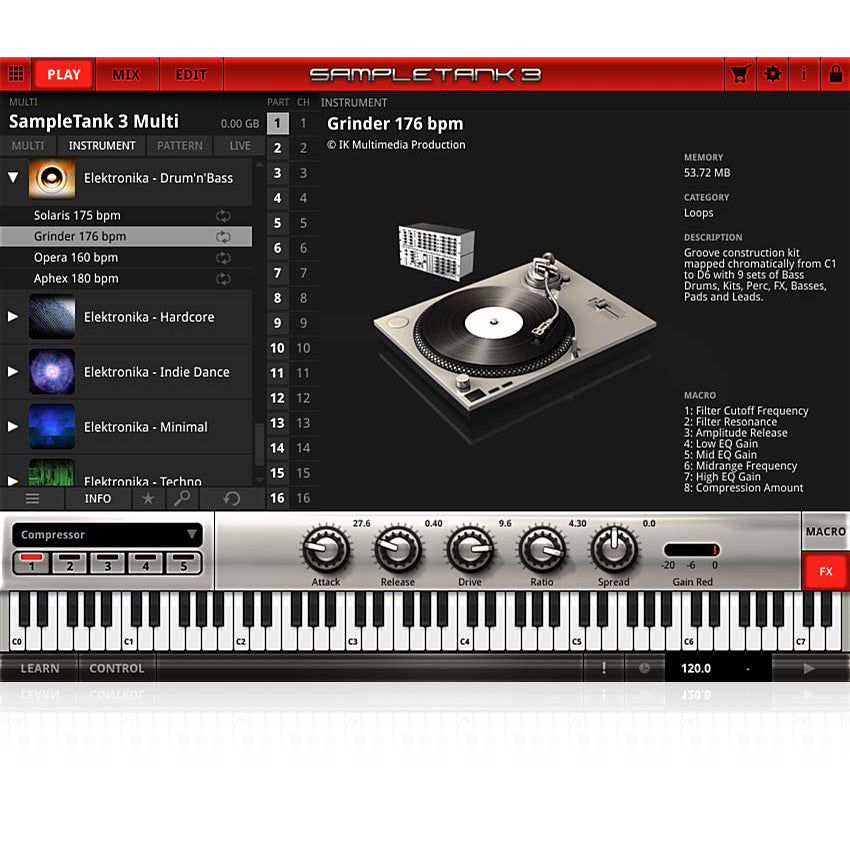This screenshot has height=850, width=850.
Task: Open the settings gear icon
Action: click(773, 73)
